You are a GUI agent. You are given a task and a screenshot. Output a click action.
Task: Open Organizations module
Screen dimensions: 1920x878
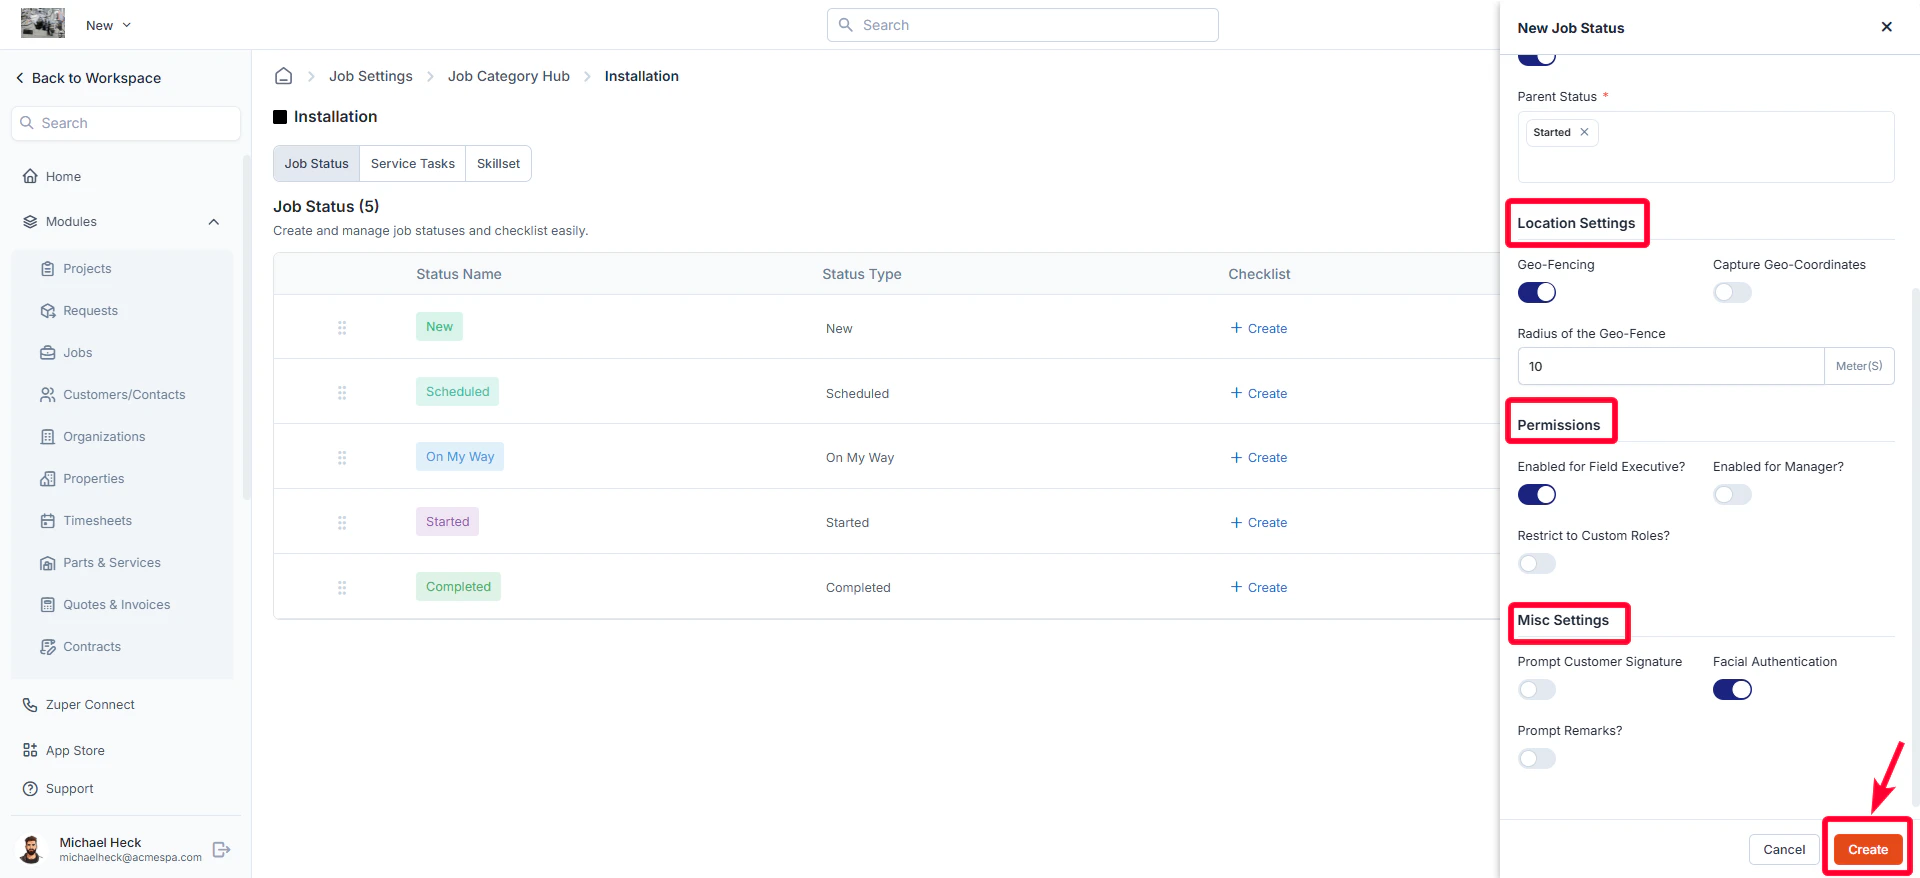(104, 437)
